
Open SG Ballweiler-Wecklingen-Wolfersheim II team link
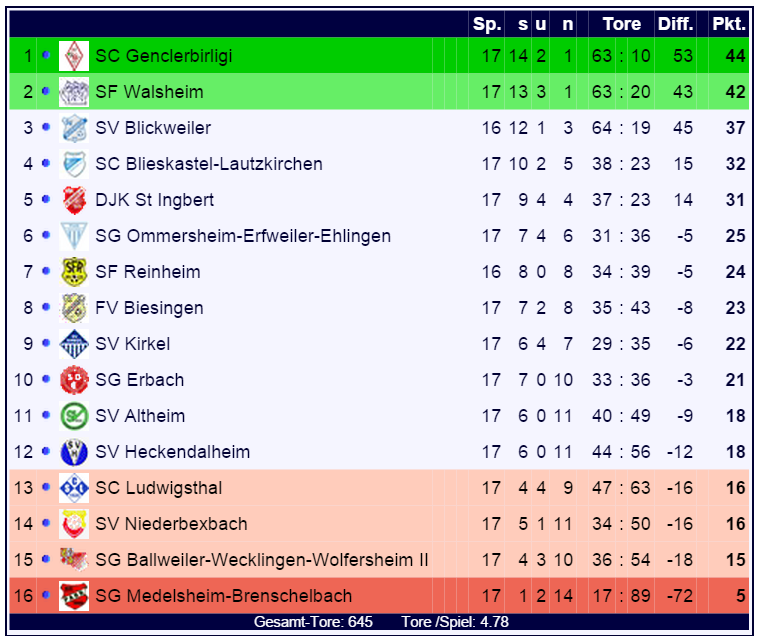(x=262, y=560)
